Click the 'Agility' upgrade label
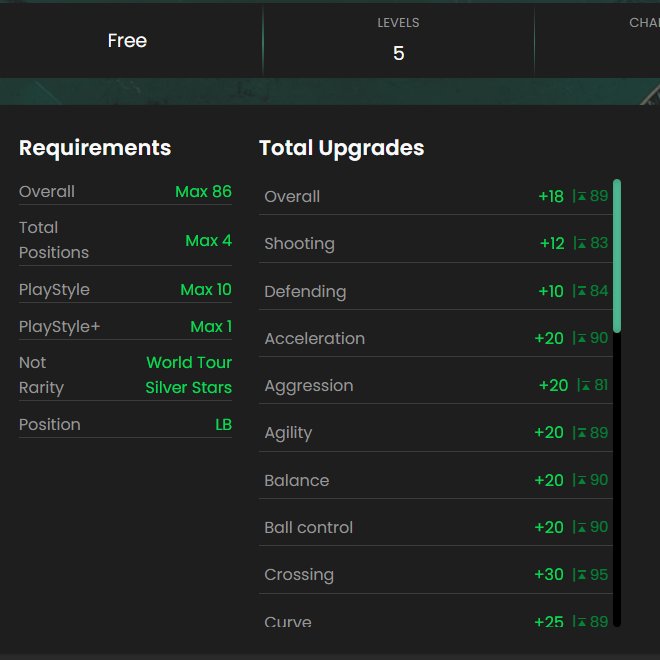Screen dimensions: 660x660 pos(288,434)
